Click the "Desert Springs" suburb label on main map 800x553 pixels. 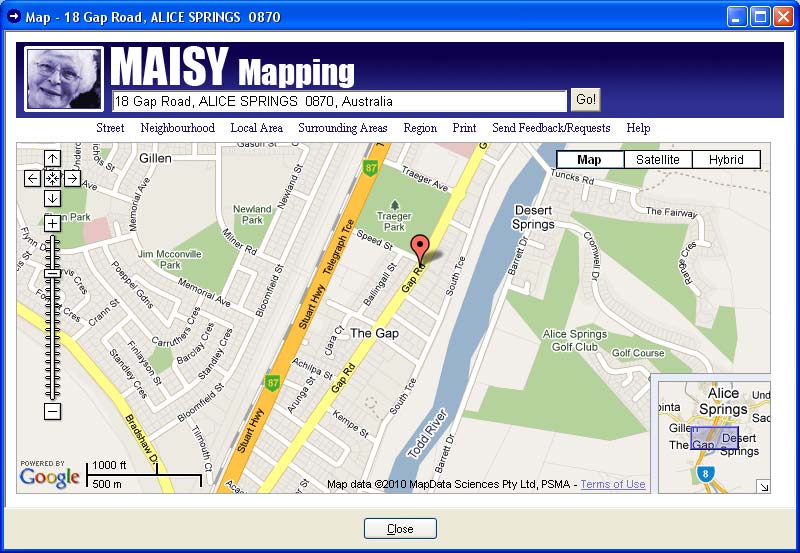[x=533, y=217]
